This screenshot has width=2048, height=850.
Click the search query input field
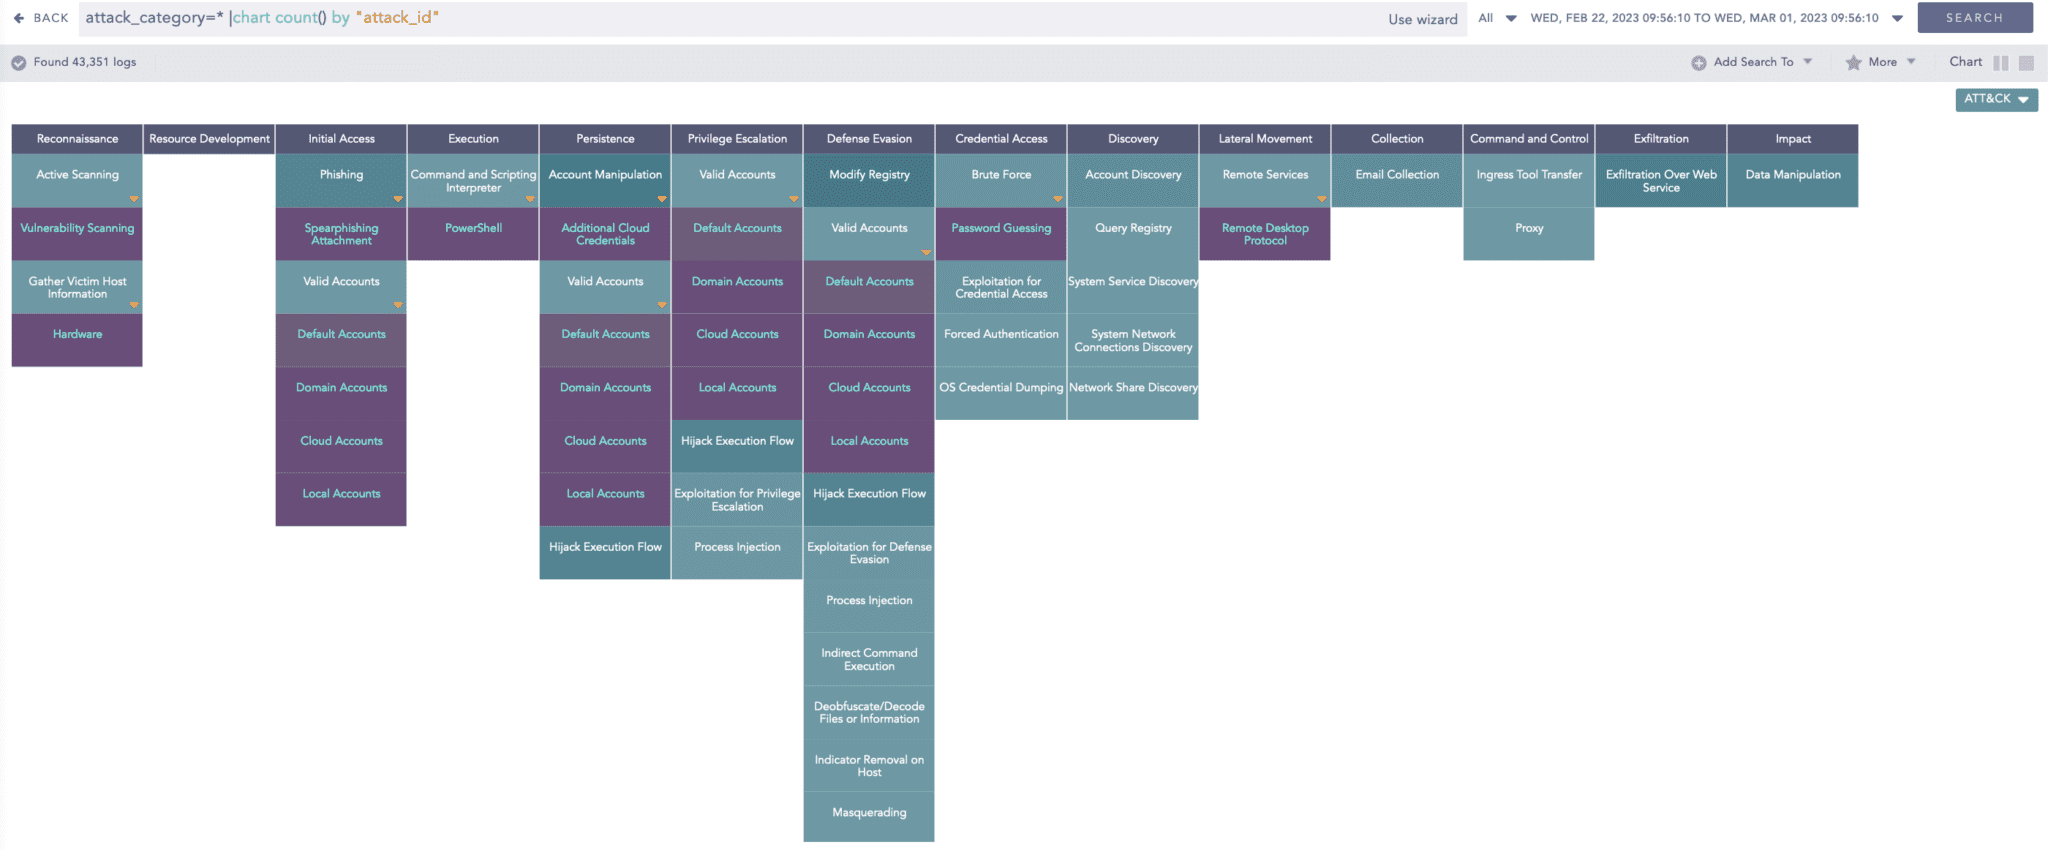[x=700, y=18]
